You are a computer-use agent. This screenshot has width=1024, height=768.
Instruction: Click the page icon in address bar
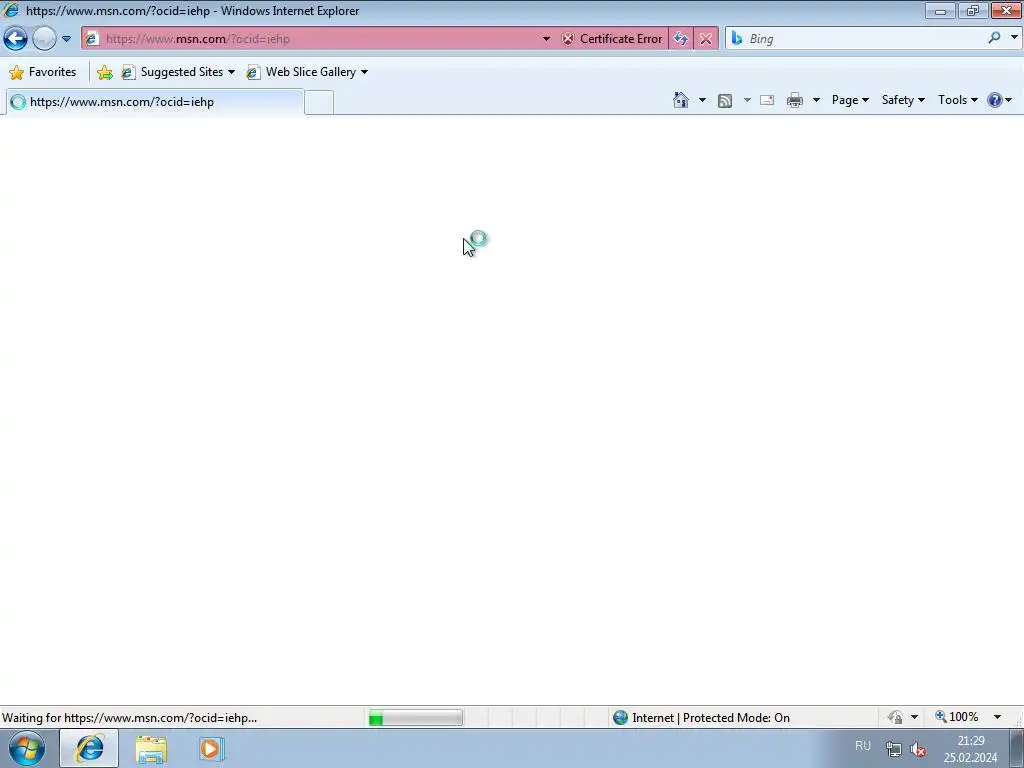click(92, 39)
